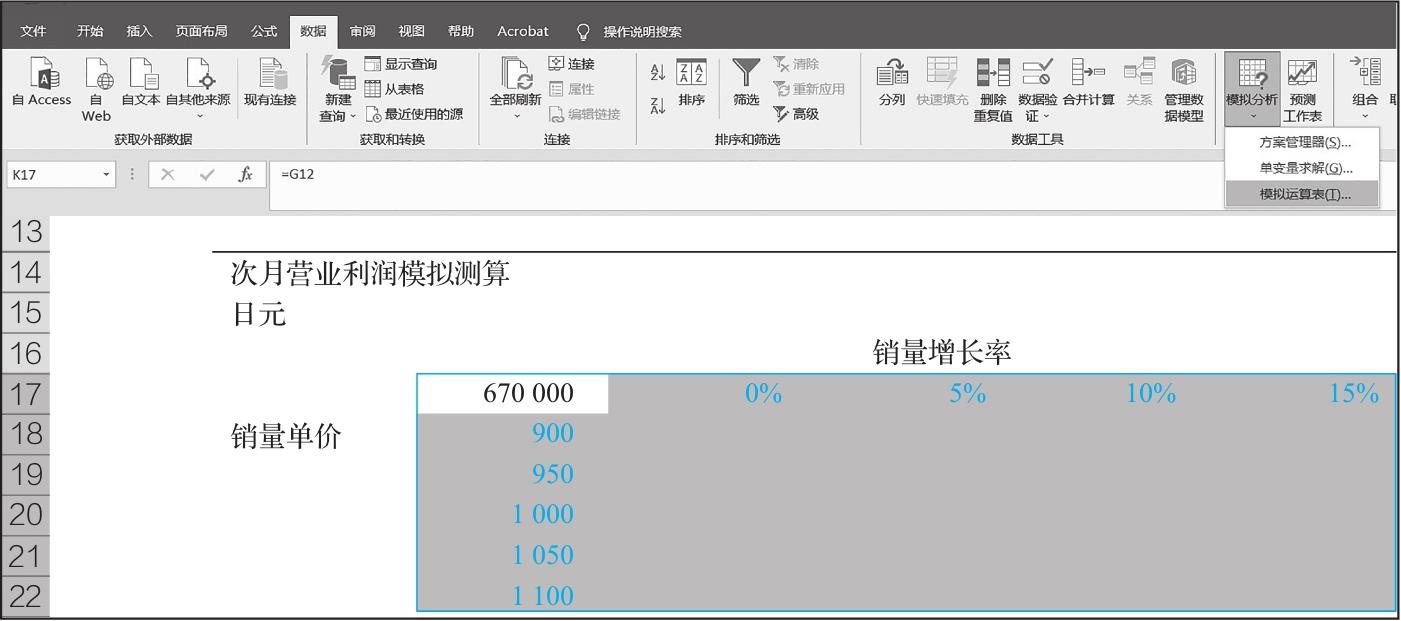This screenshot has width=1401, height=621.
Task: Import data from Web
Action: click(96, 90)
